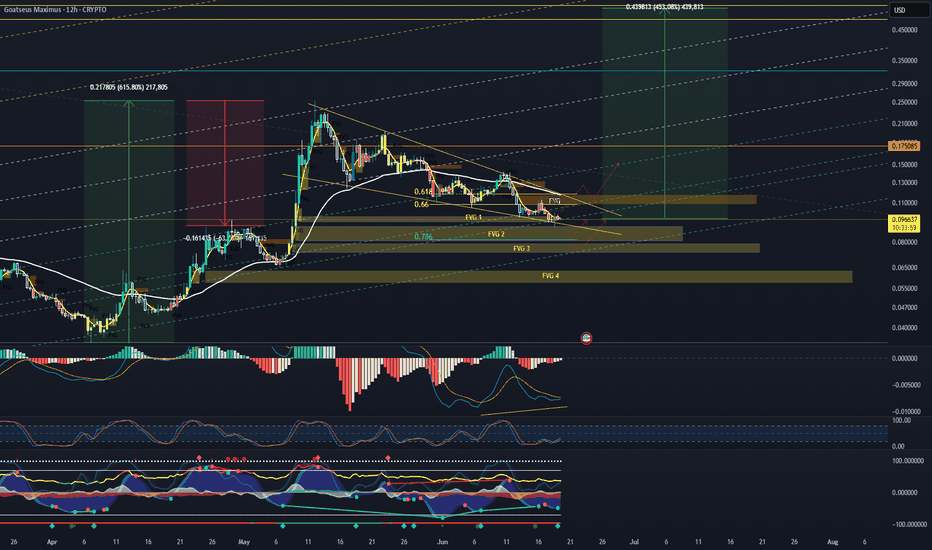Viewport: 932px width, 550px height.
Task: Select the orange 0.175085 price label
Action: (903, 146)
